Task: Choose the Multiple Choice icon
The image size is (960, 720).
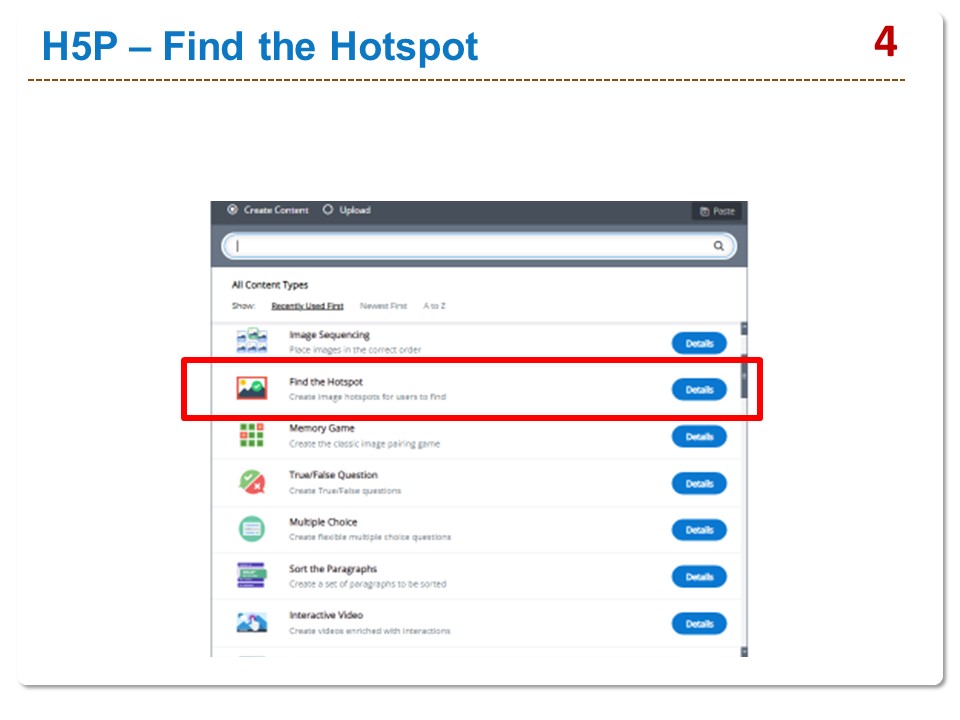Action: click(x=251, y=529)
